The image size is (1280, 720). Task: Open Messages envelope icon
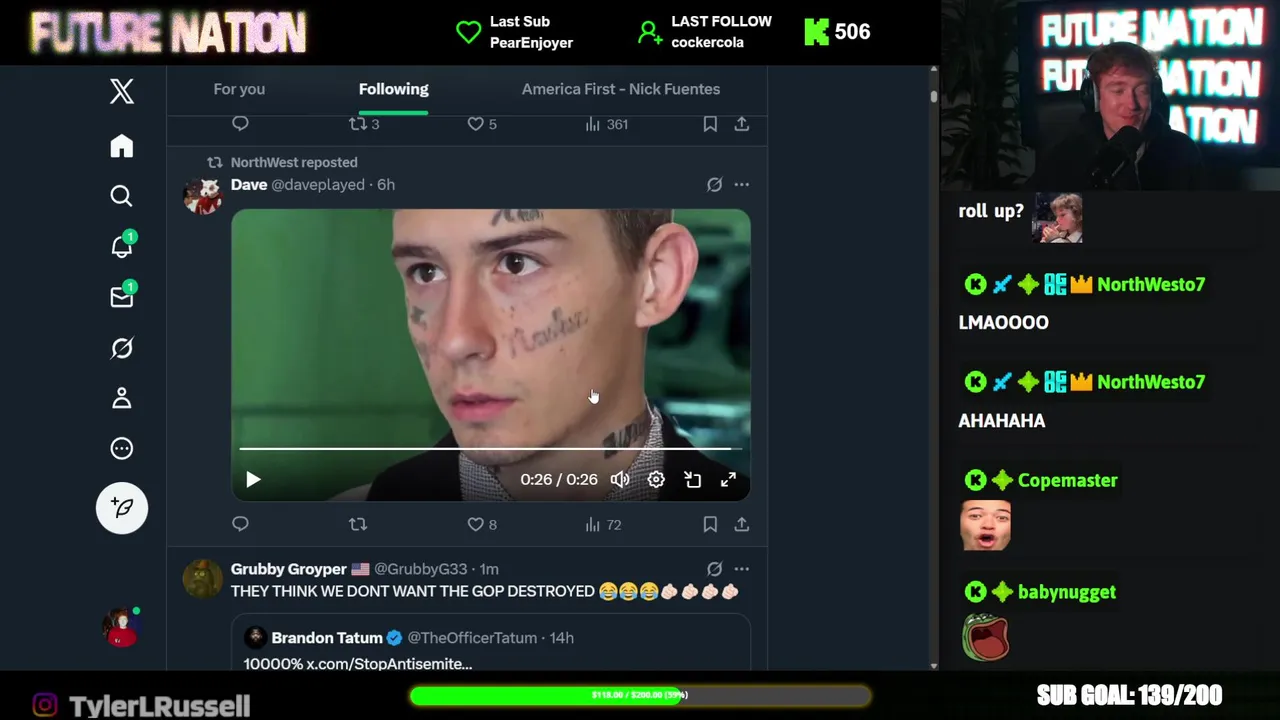(122, 297)
